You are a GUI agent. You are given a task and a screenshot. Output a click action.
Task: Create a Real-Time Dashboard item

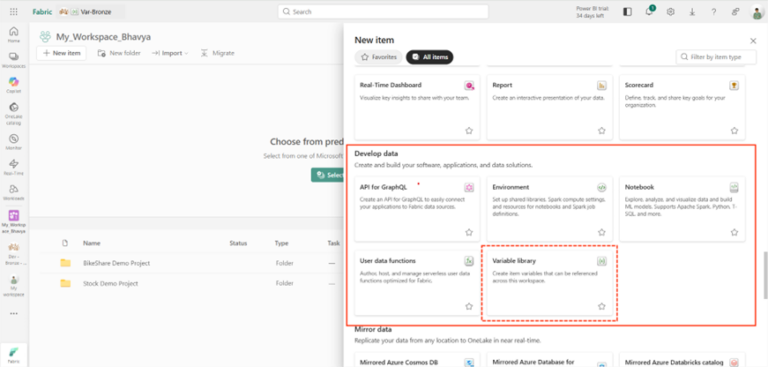point(417,107)
